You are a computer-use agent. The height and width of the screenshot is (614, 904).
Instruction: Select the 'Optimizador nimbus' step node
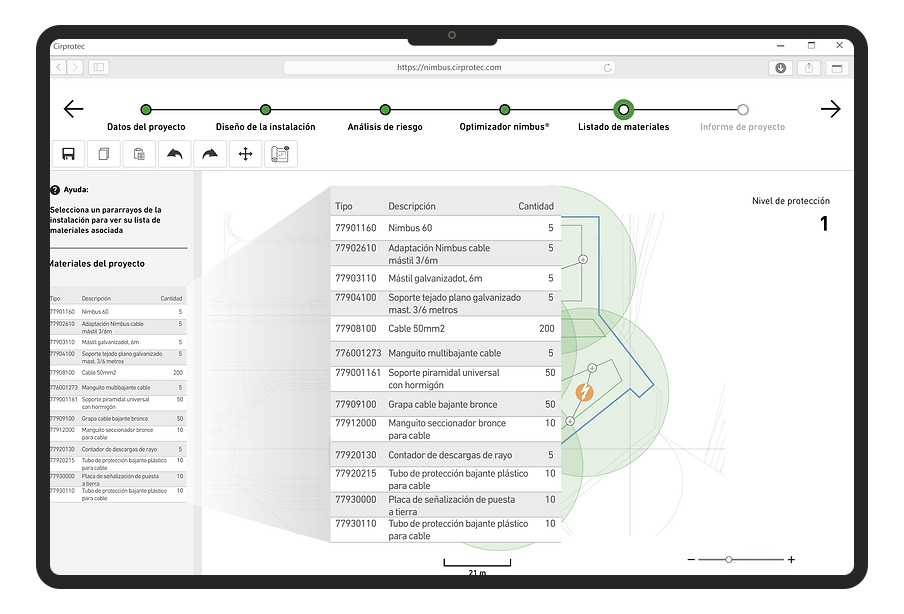pyautogui.click(x=504, y=110)
